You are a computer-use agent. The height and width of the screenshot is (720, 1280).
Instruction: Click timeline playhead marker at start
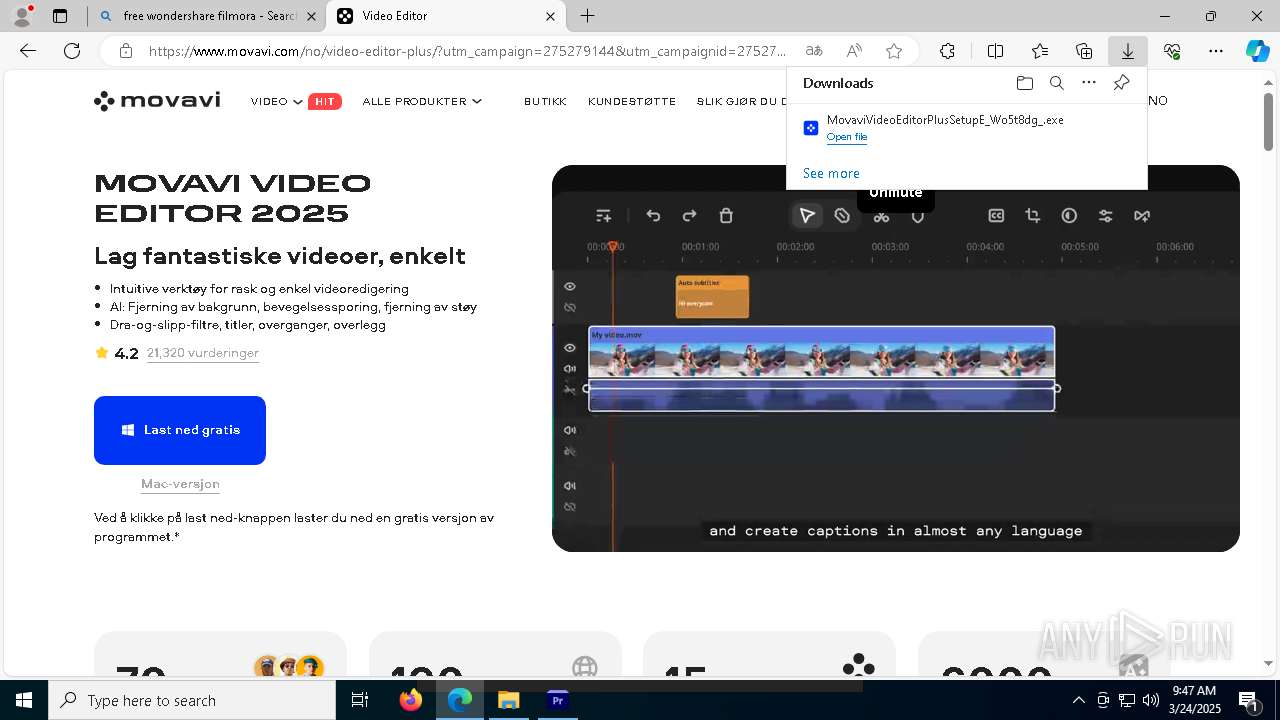[x=613, y=246]
